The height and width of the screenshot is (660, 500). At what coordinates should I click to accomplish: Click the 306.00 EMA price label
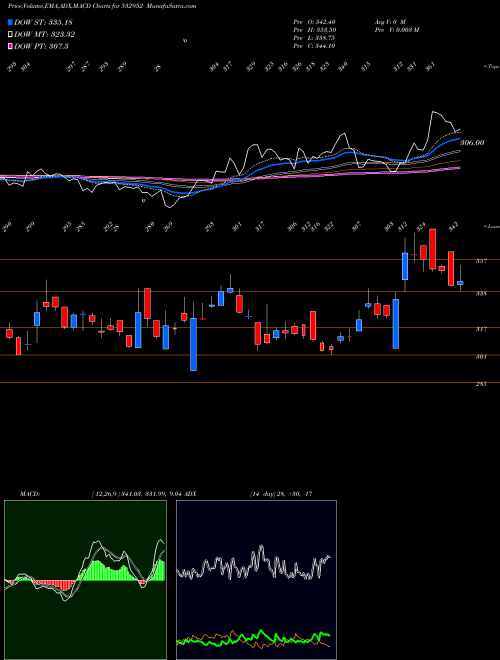pyautogui.click(x=472, y=143)
